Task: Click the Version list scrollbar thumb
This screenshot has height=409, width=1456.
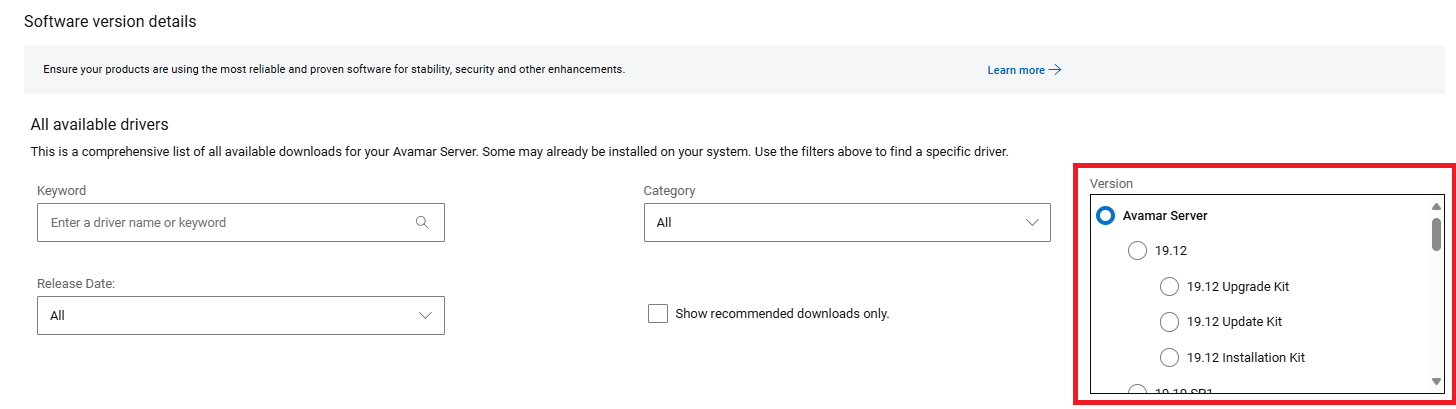Action: click(1436, 234)
